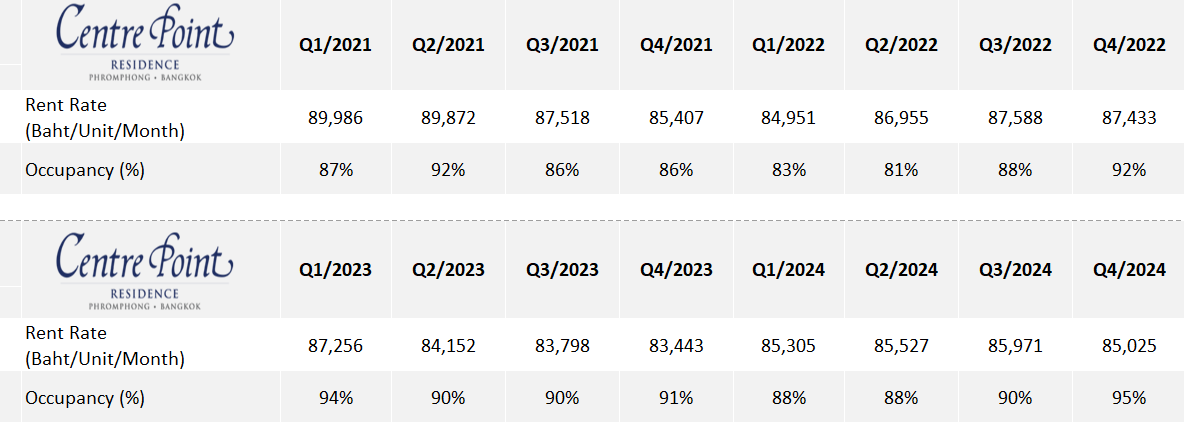
Task: Click the top Centre Point Residence logo
Action: point(145,41)
